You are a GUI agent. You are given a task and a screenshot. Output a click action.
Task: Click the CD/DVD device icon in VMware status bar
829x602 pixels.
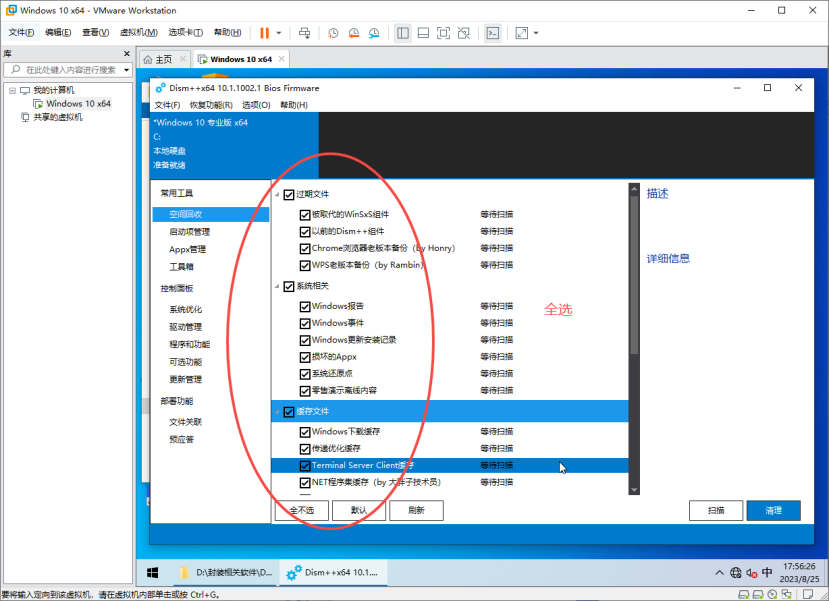[772, 595]
